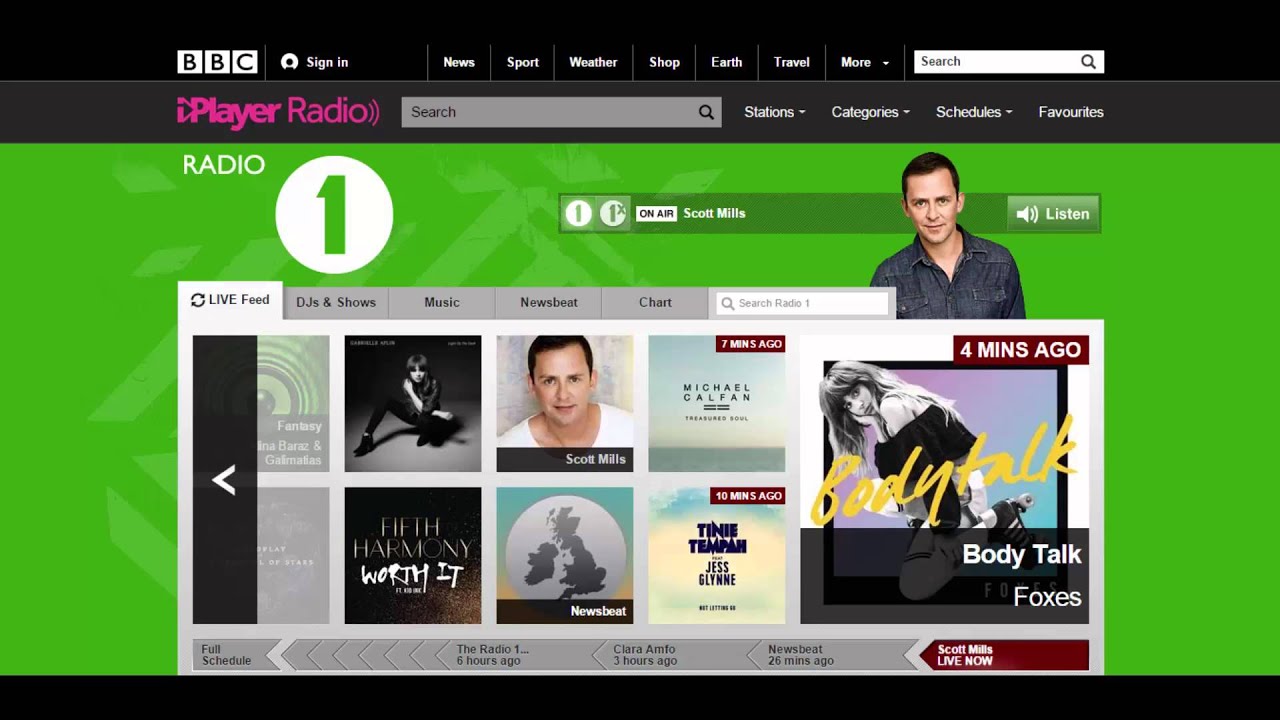This screenshot has width=1280, height=720.
Task: Click the Sign in account icon
Action: [290, 62]
